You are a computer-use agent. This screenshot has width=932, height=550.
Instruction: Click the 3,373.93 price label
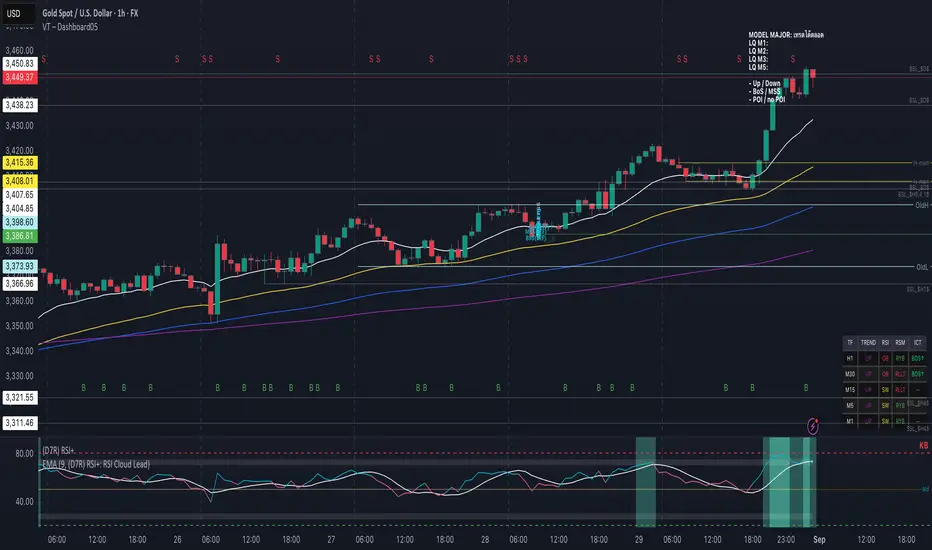[x=20, y=266]
